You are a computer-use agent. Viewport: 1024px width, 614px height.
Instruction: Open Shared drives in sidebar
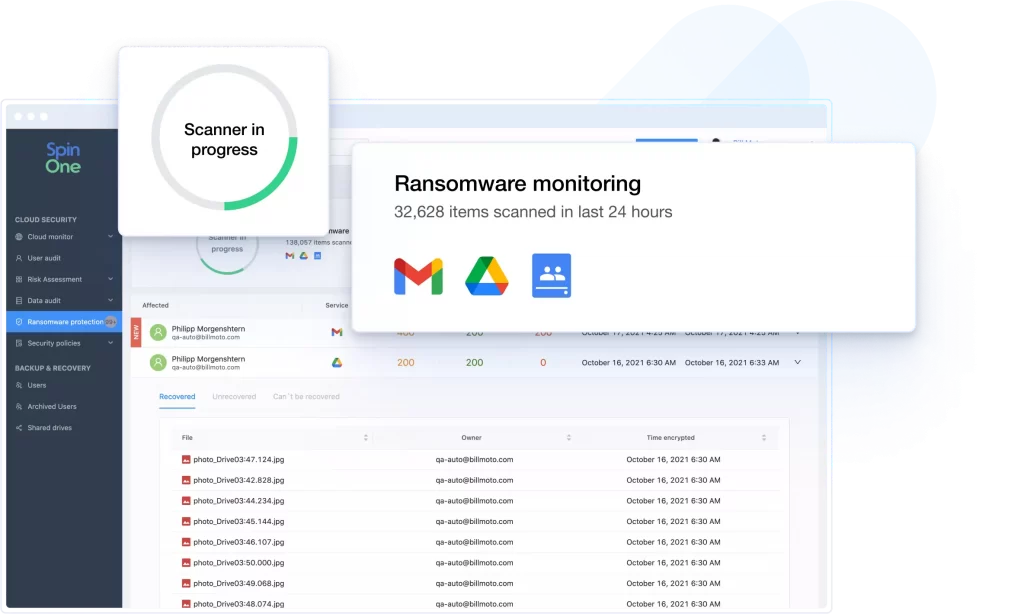pyautogui.click(x=50, y=428)
